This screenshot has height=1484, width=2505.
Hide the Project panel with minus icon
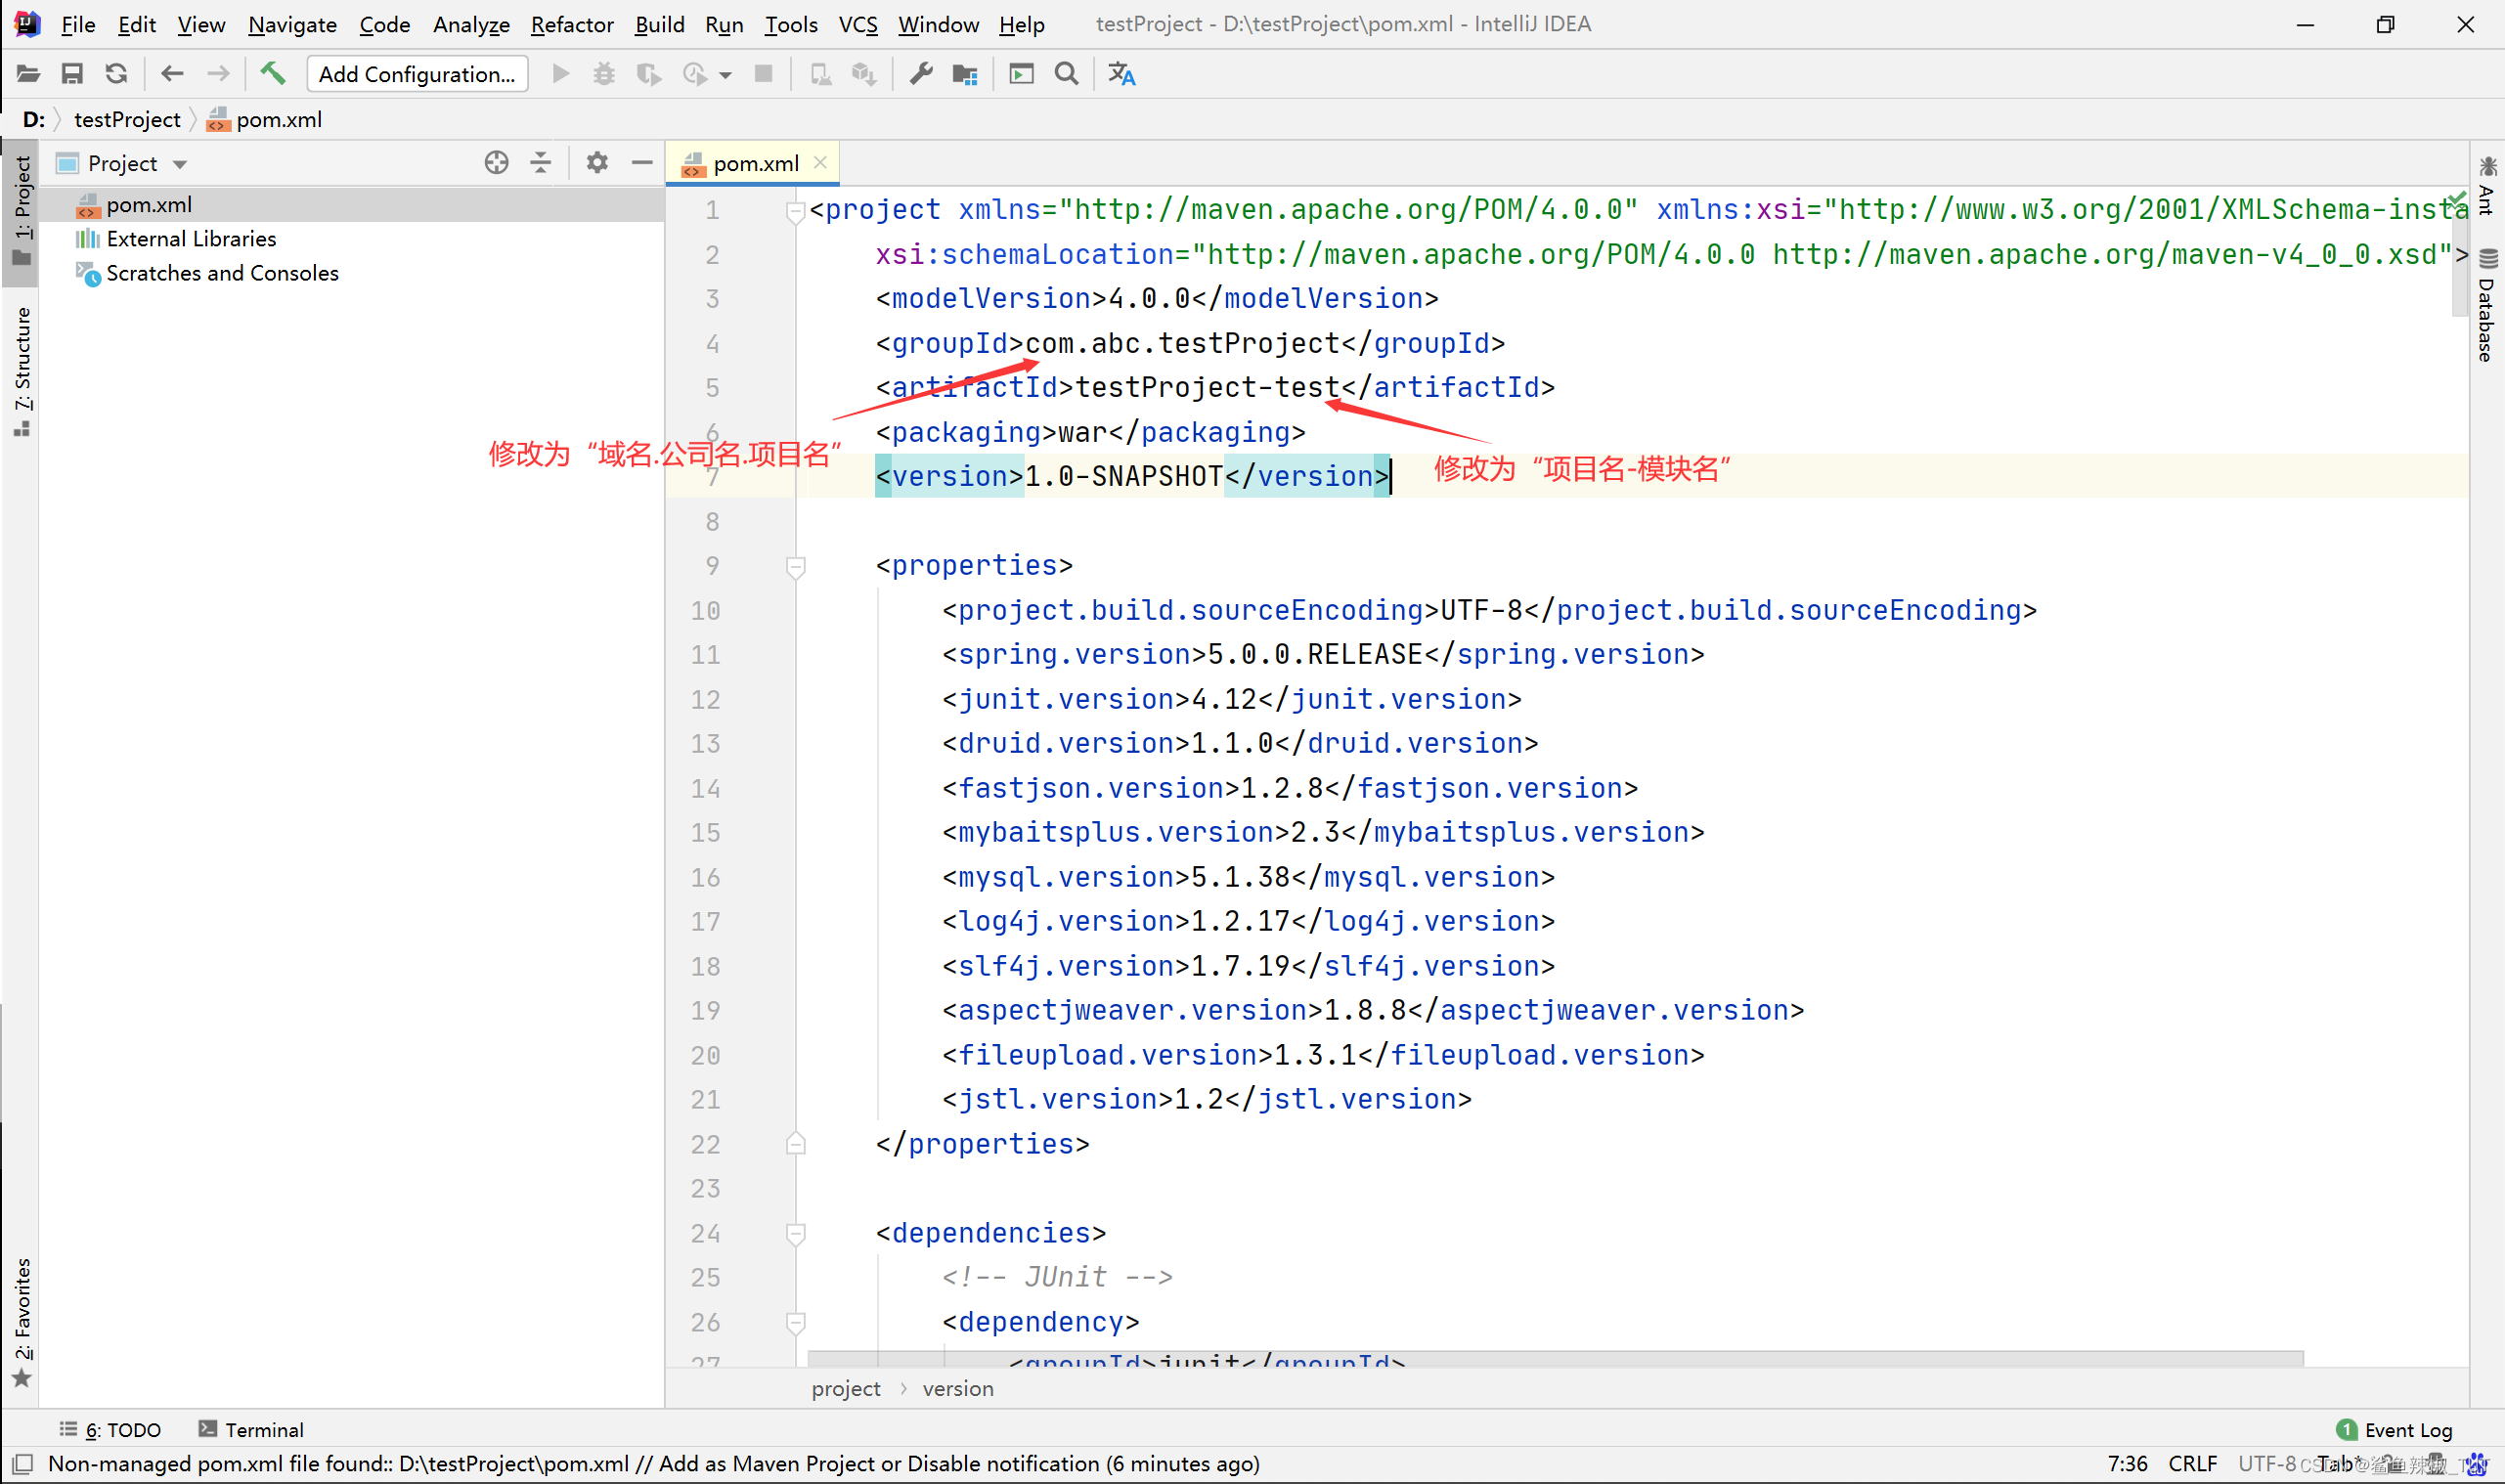642,162
